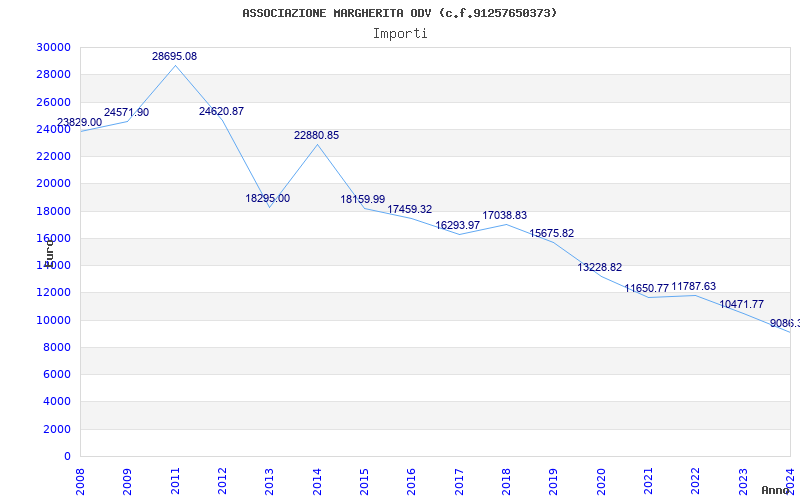Select the data label 17459.32
Screen dimensions: 800x500
pos(410,209)
